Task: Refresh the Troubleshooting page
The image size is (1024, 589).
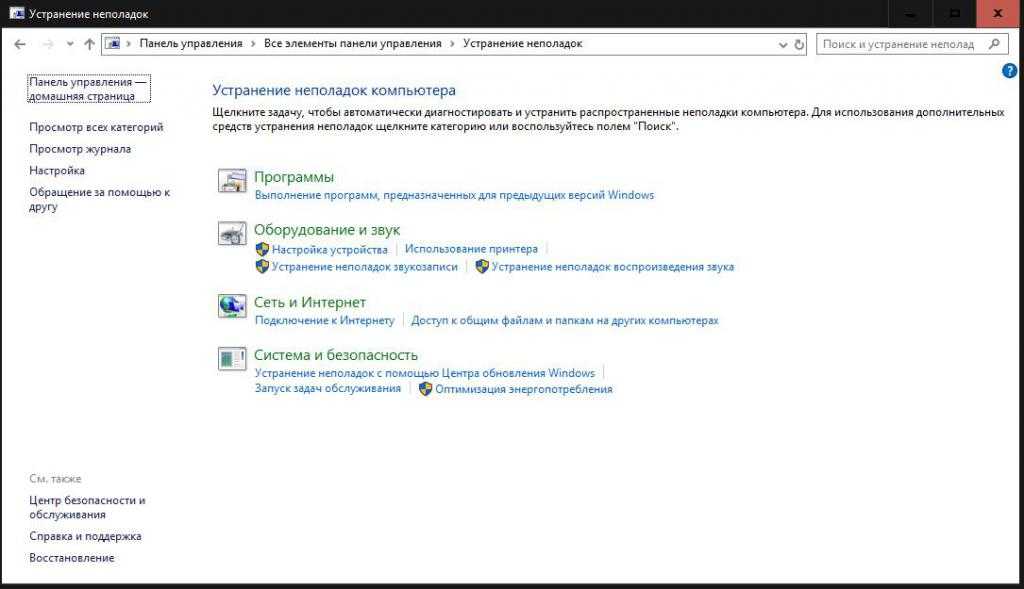Action: click(x=799, y=45)
